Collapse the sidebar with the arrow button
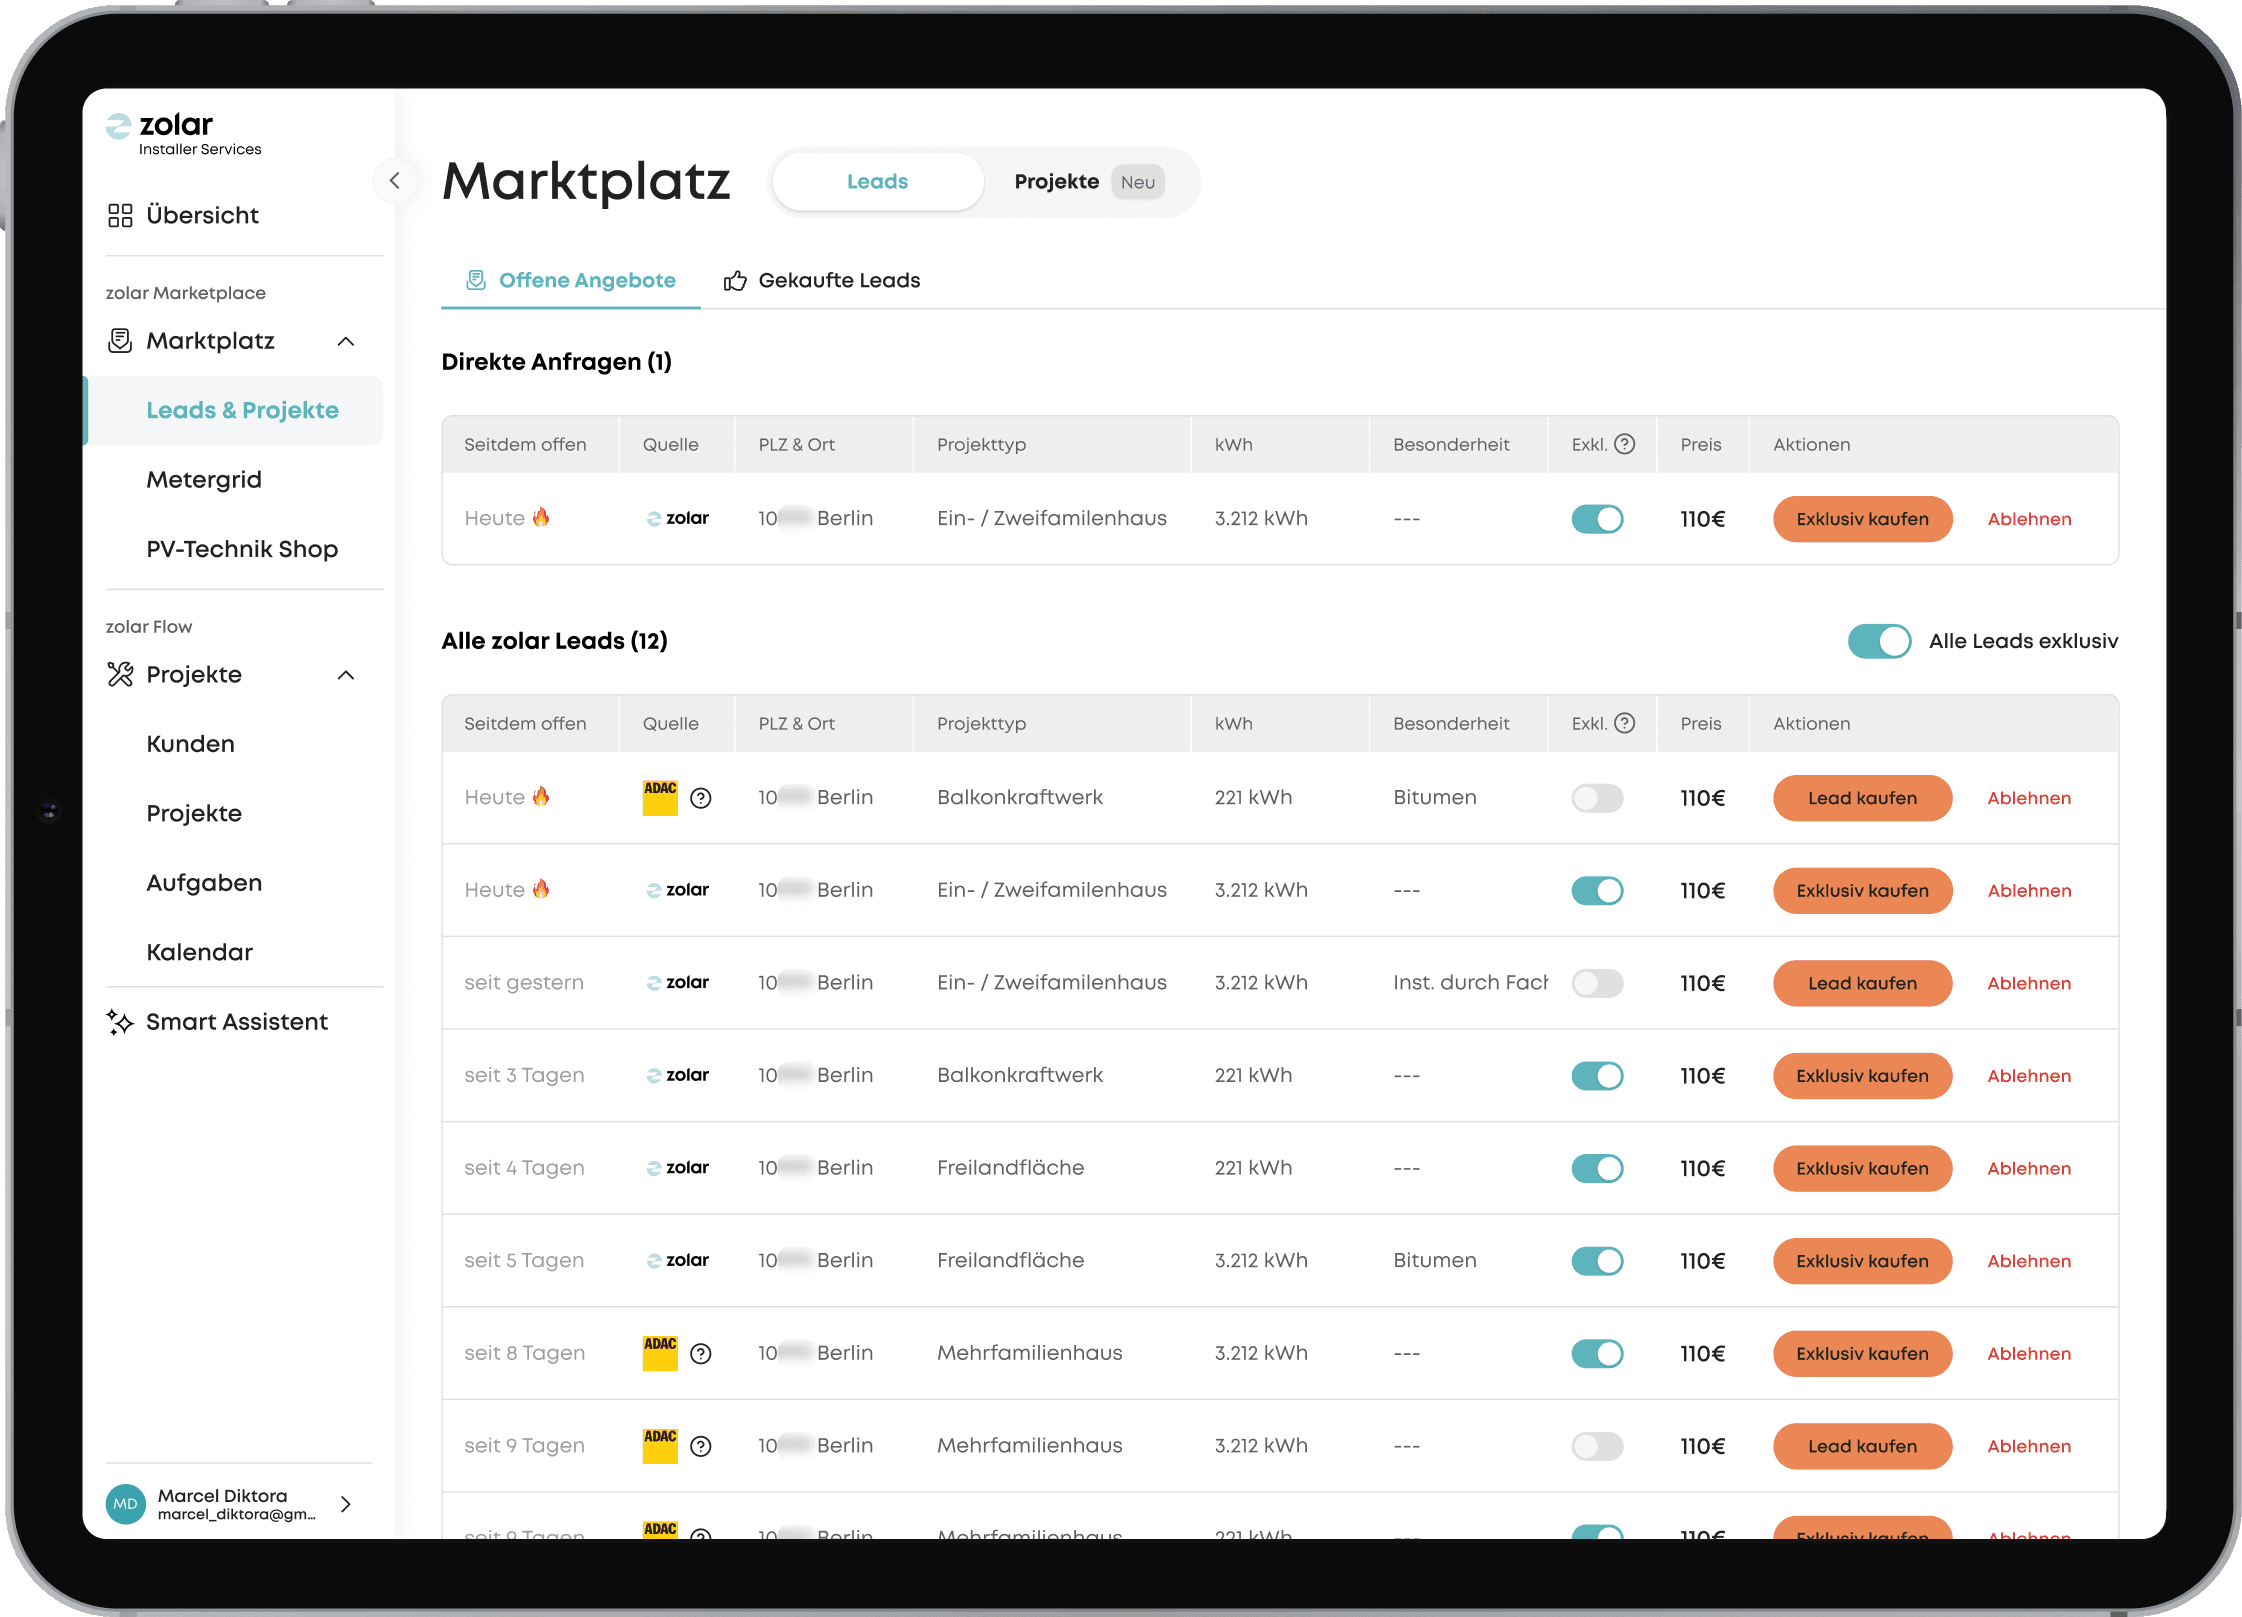 point(395,181)
